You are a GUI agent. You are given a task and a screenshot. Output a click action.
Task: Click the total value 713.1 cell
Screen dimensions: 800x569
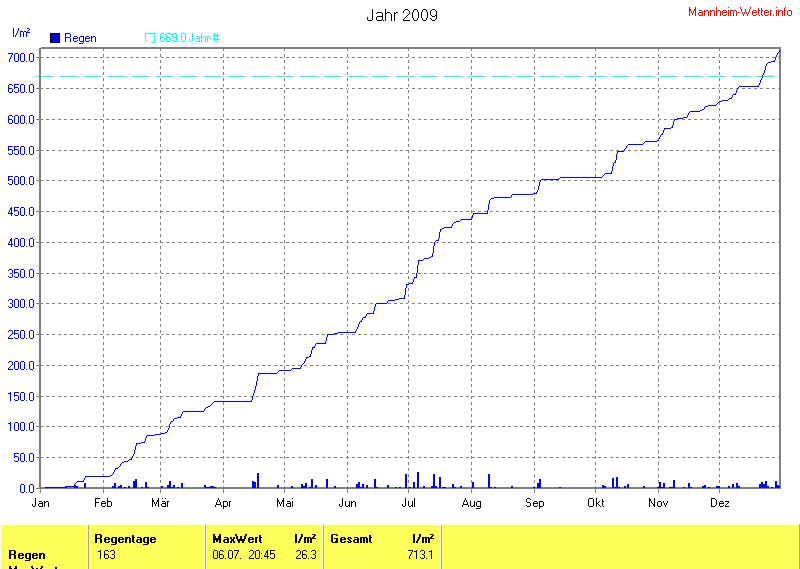point(420,555)
